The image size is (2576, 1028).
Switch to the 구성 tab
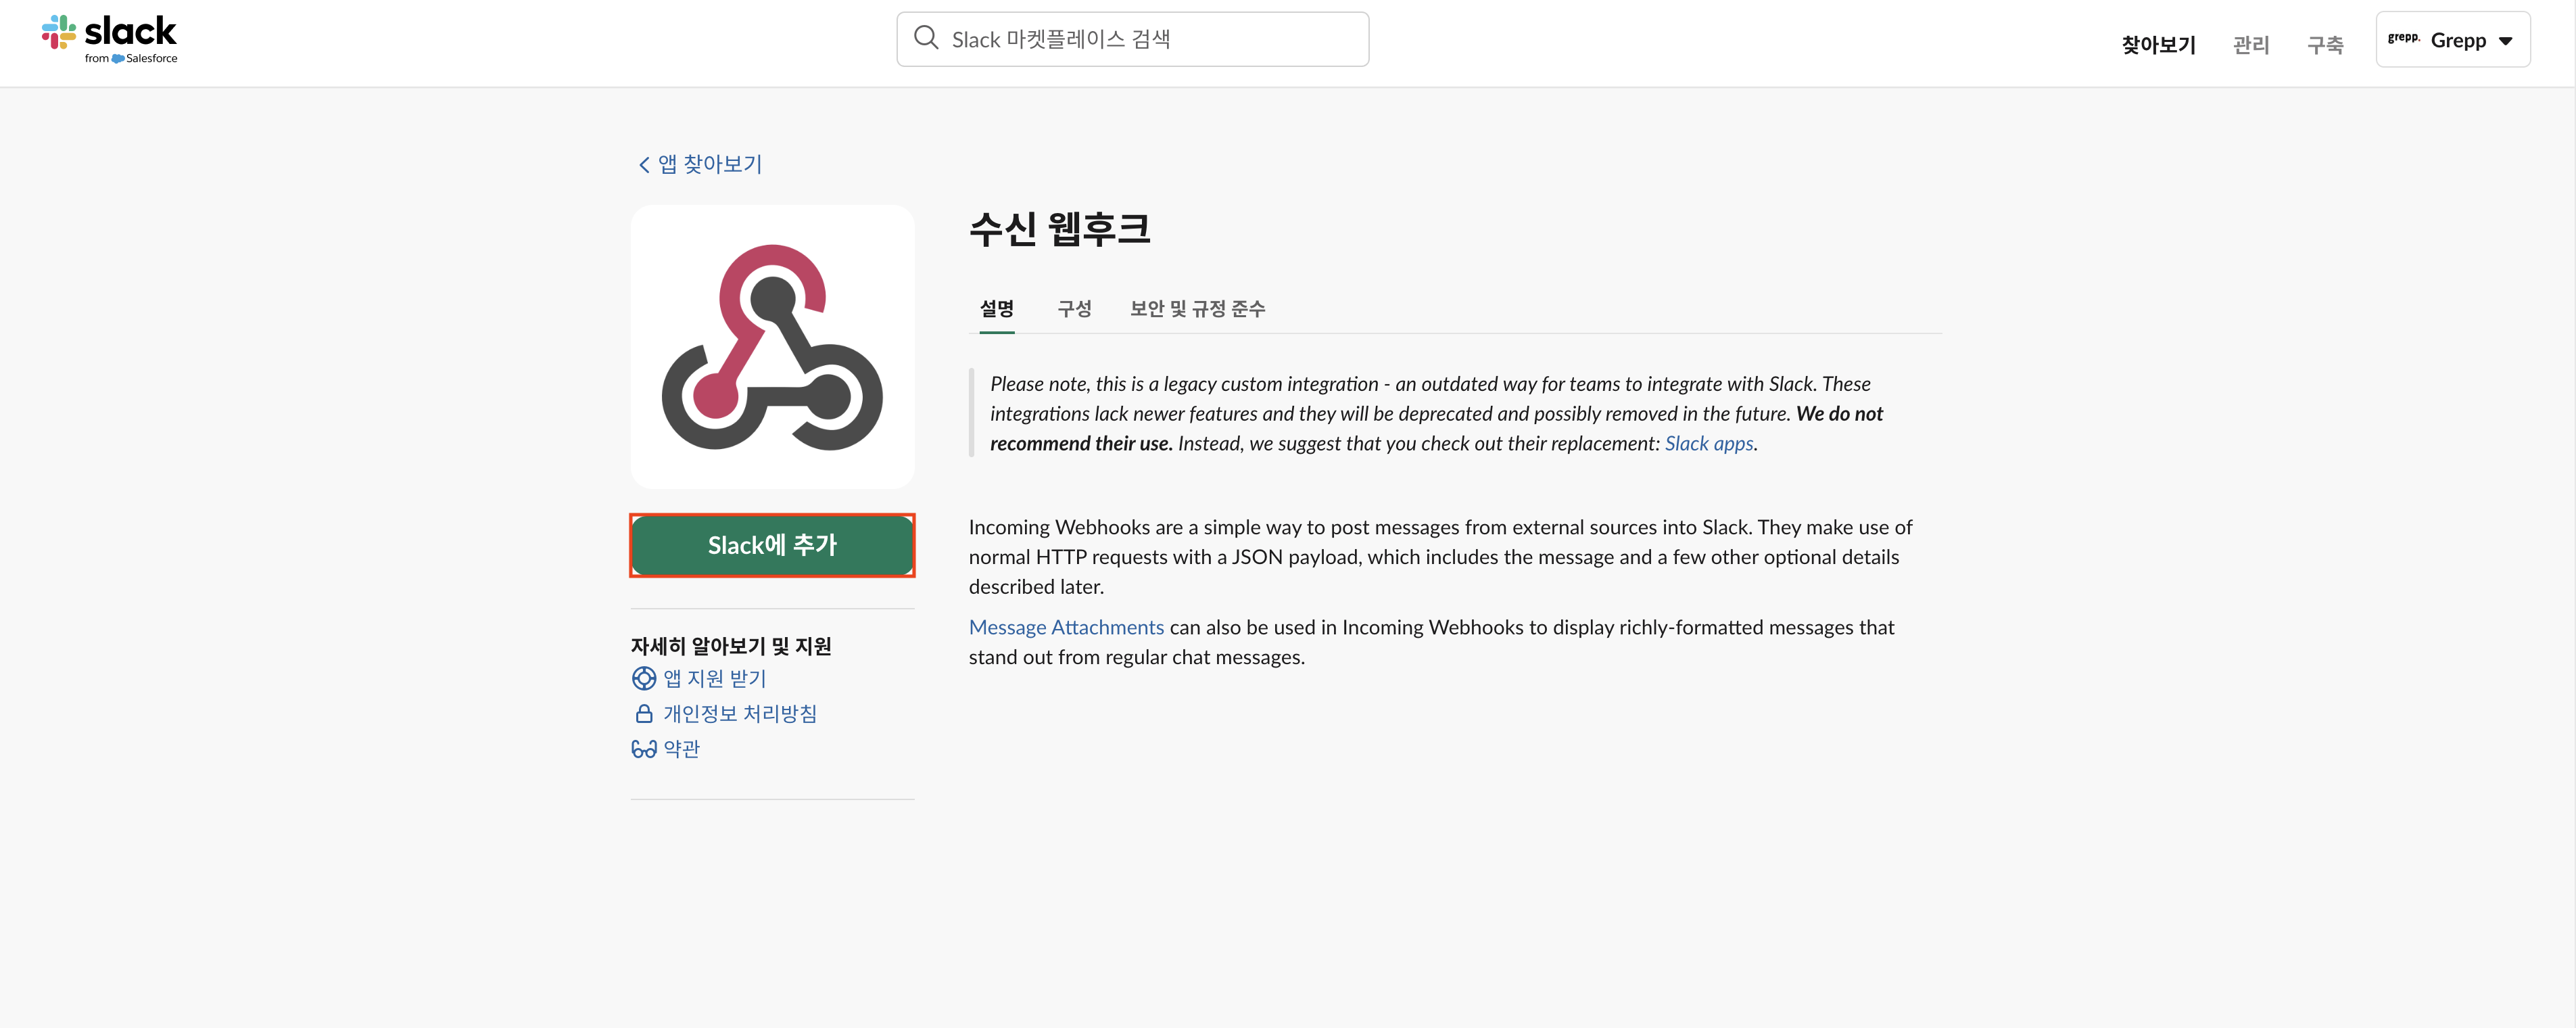click(x=1074, y=309)
